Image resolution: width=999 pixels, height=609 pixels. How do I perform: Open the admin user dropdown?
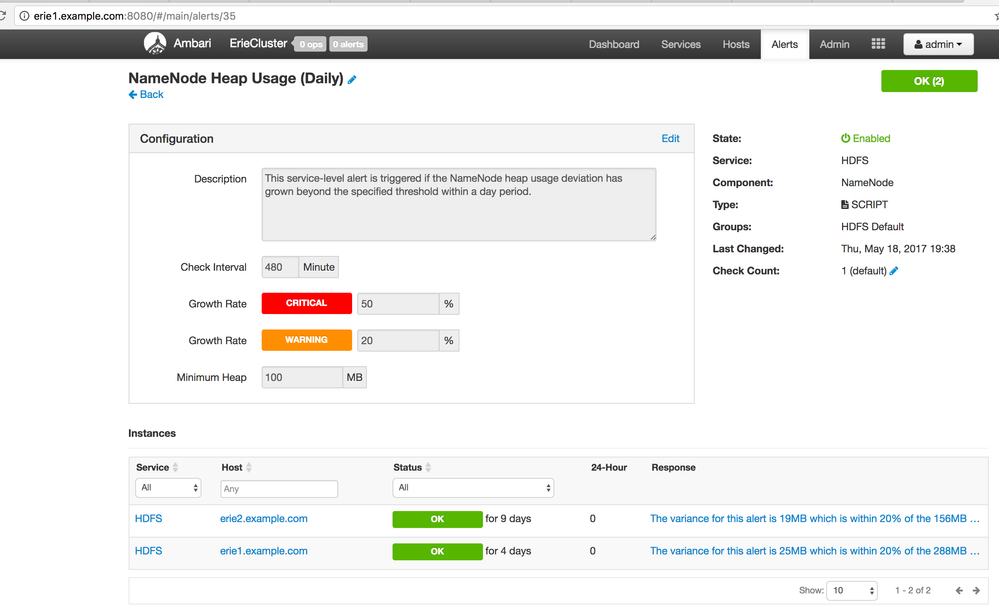[x=938, y=44]
